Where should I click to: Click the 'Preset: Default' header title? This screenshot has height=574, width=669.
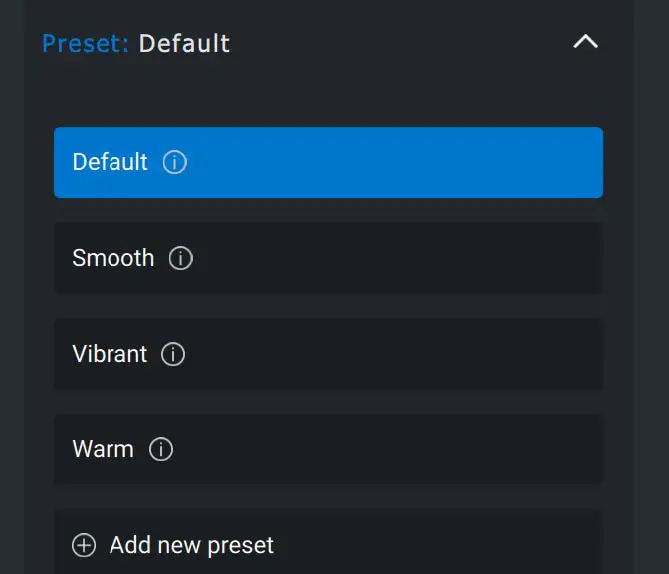click(136, 44)
